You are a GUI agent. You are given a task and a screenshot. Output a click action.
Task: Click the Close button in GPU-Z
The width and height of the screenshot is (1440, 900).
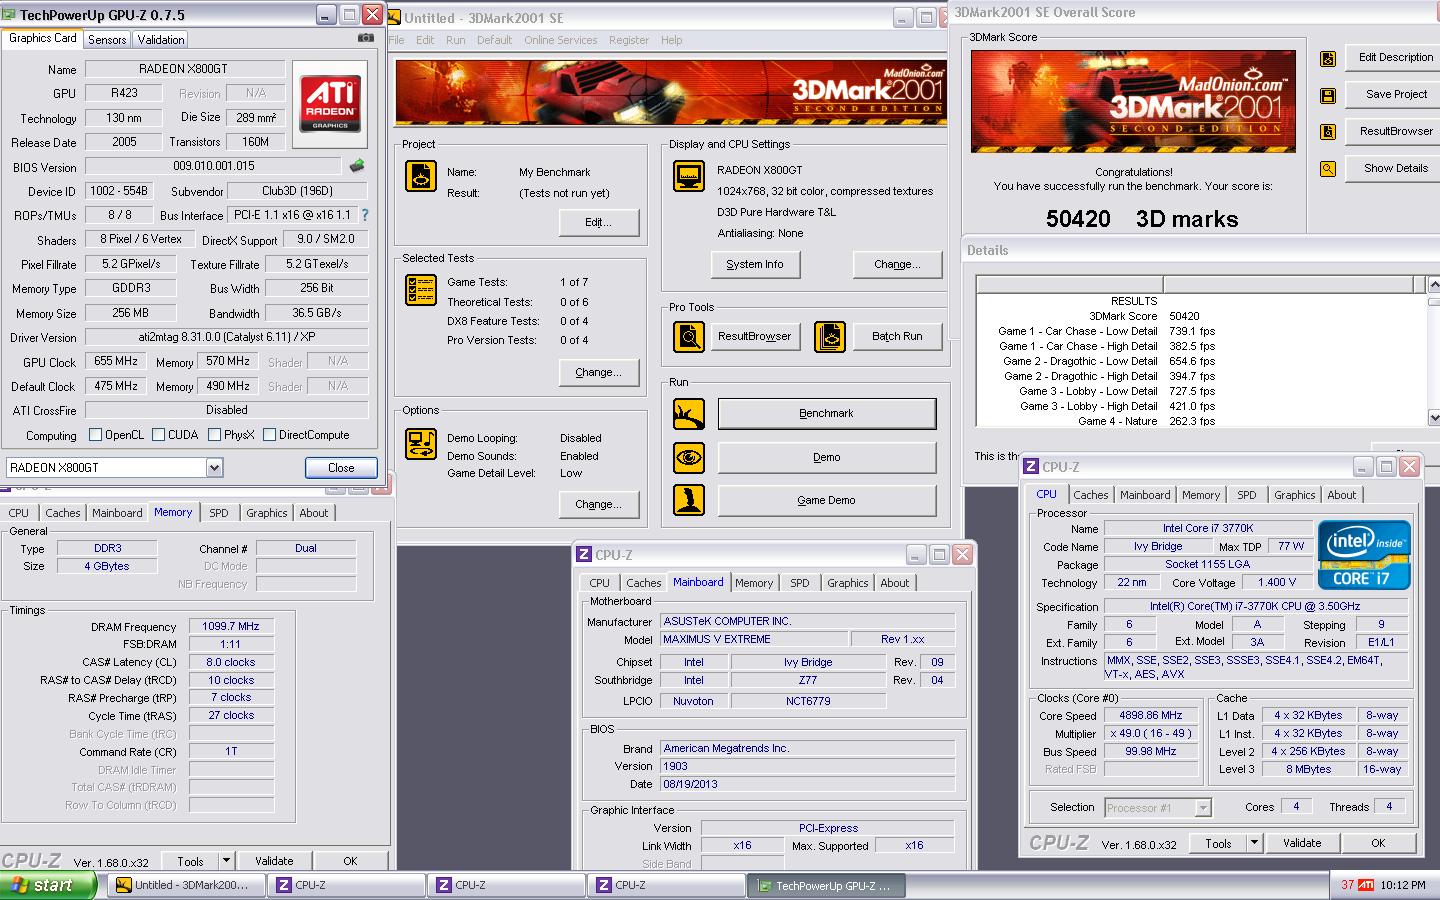[341, 468]
